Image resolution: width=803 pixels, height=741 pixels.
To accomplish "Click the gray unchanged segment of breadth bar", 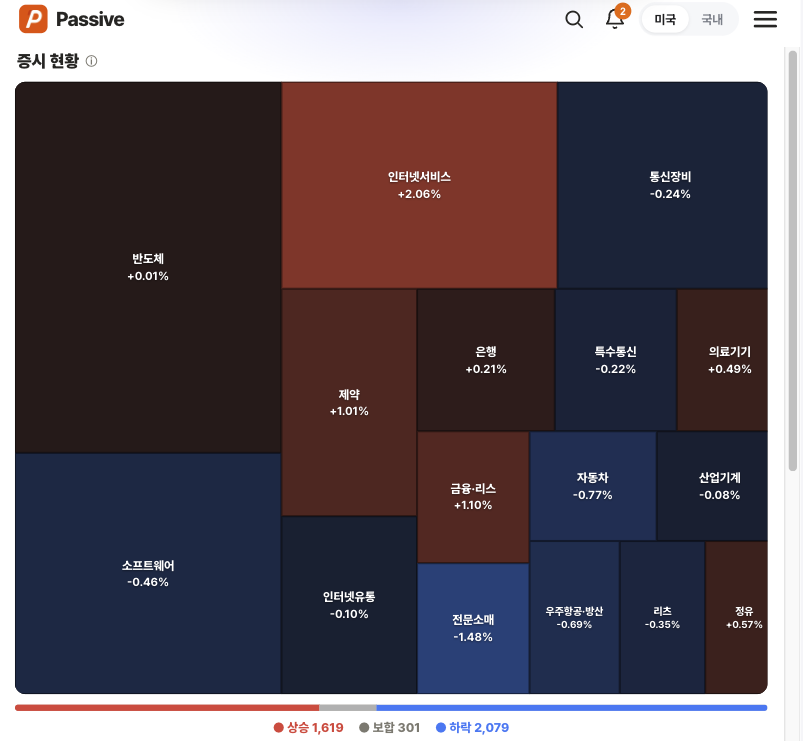I will point(348,708).
